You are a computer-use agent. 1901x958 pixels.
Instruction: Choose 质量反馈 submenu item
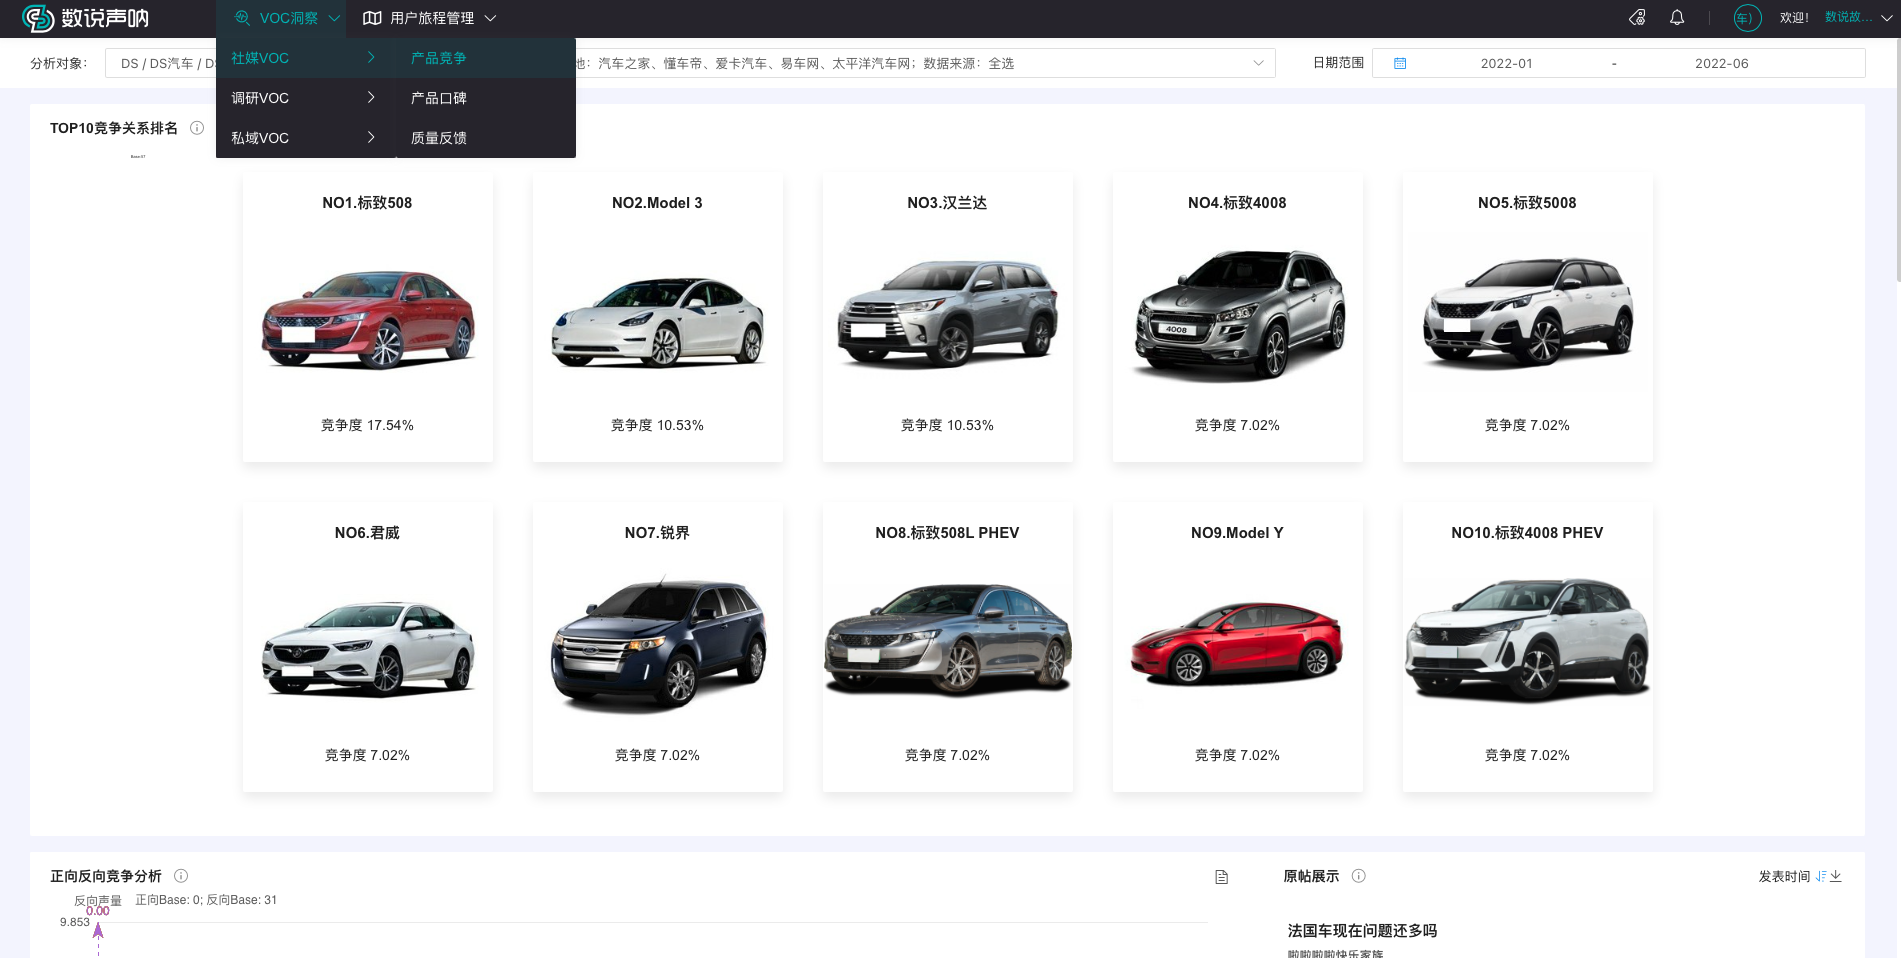click(x=486, y=138)
